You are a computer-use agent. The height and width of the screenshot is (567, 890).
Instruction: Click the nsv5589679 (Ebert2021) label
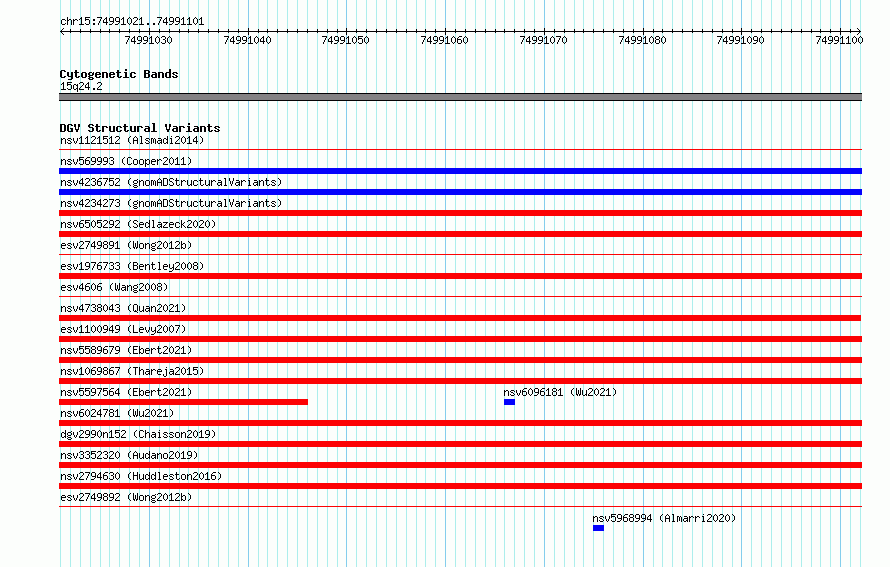click(126, 350)
